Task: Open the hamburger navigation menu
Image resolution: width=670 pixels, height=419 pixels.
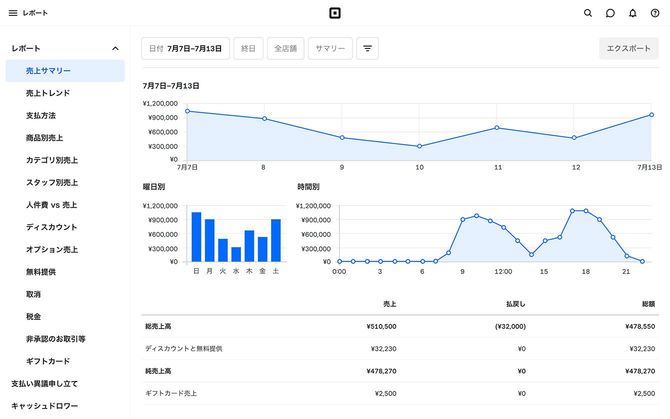Action: coord(13,13)
